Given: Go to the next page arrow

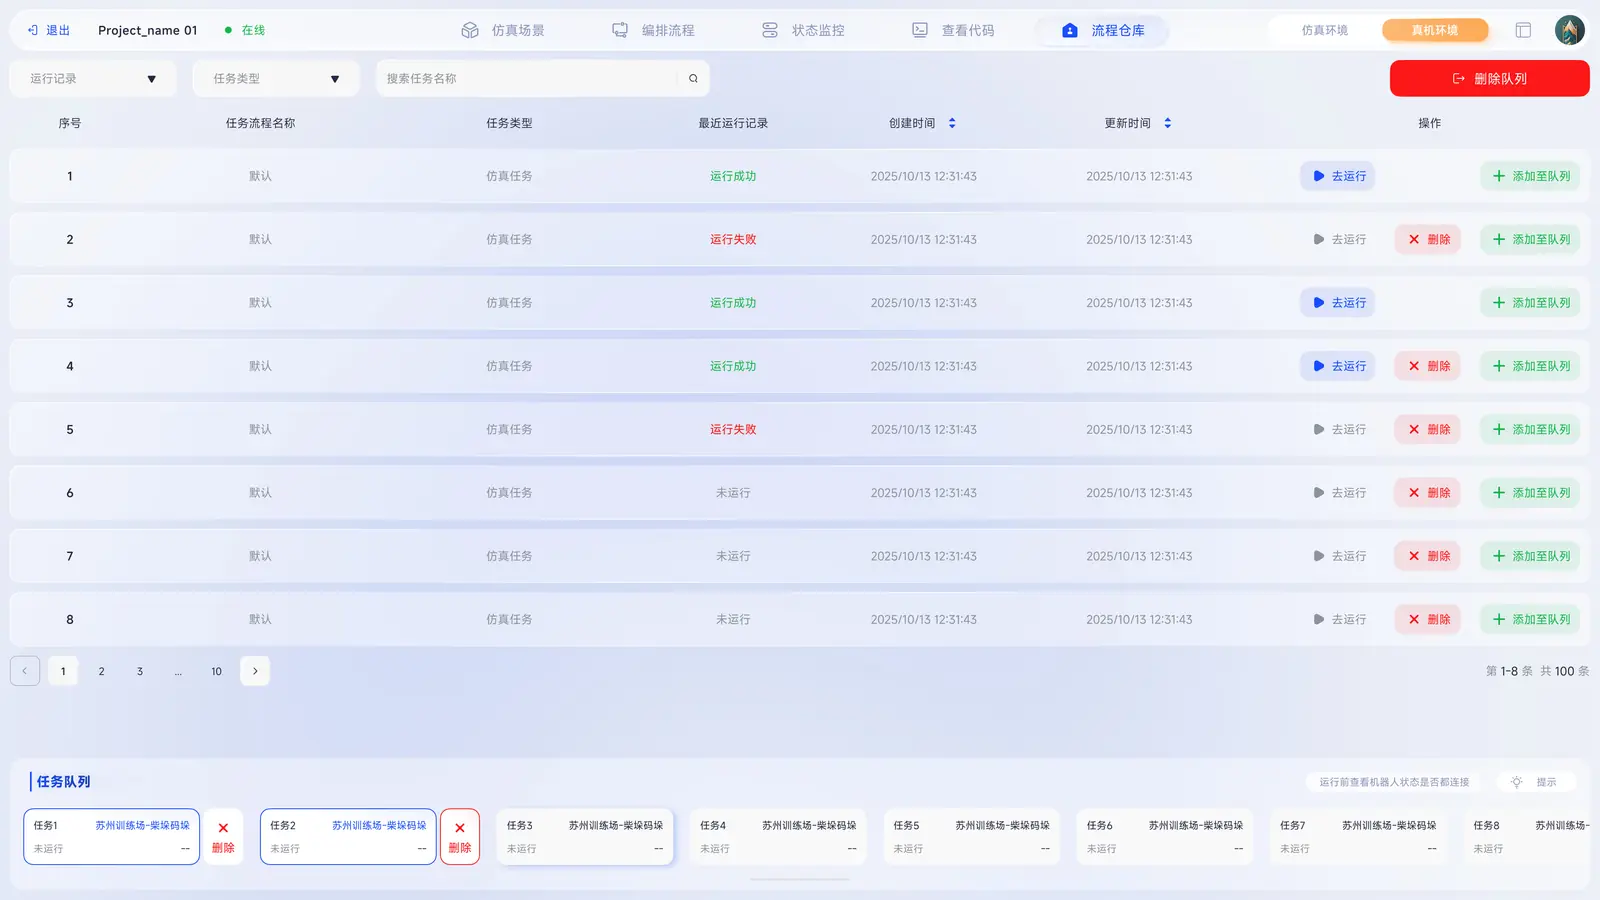Looking at the screenshot, I should 255,671.
